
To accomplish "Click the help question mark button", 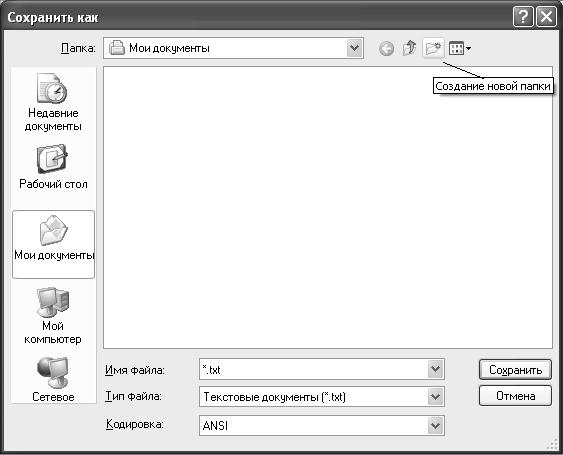I will pyautogui.click(x=523, y=17).
